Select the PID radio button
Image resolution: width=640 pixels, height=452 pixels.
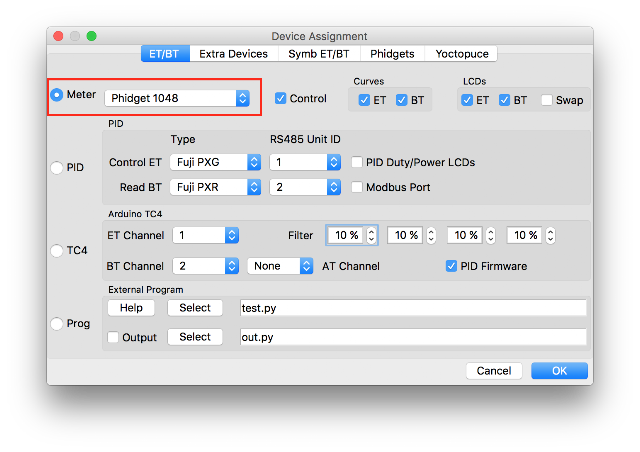click(x=57, y=168)
